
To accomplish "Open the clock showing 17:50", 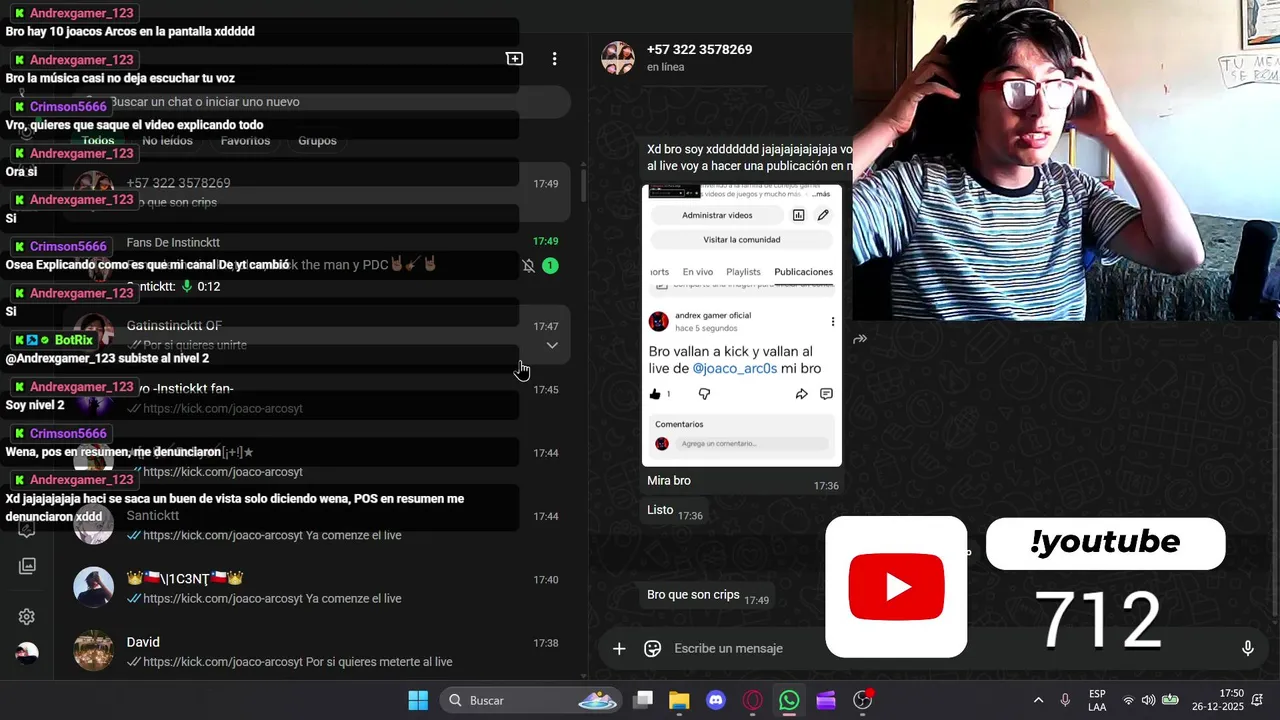I will point(1217,701).
